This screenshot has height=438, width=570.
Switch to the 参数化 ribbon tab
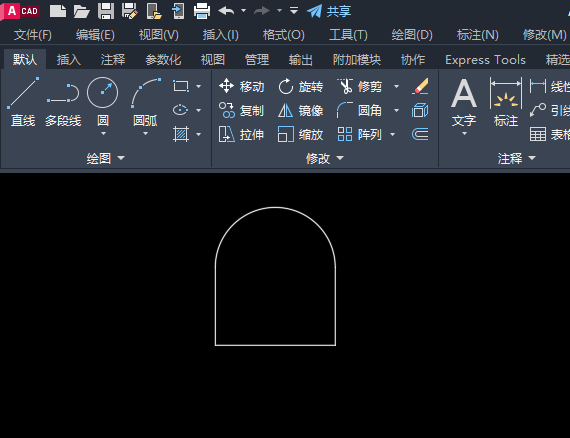pyautogui.click(x=163, y=60)
